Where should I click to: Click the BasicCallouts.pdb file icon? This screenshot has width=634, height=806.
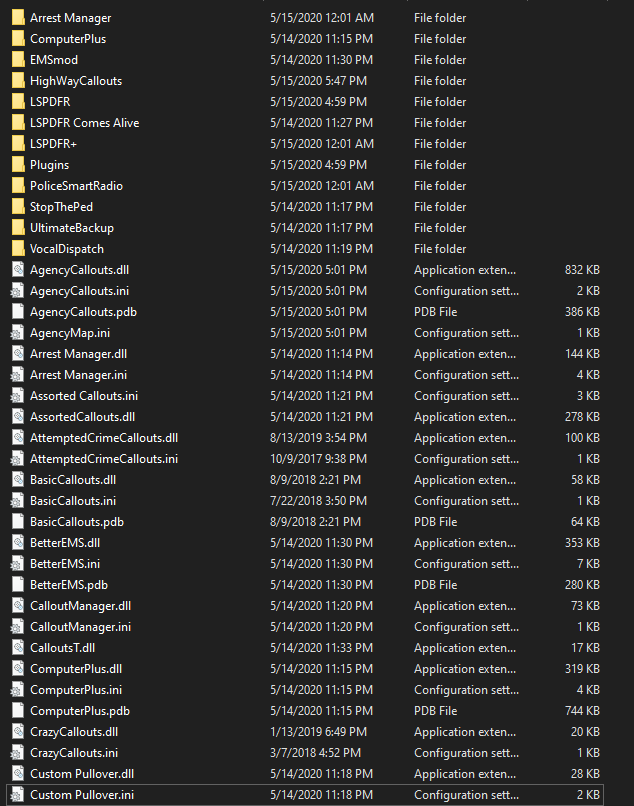coord(18,522)
